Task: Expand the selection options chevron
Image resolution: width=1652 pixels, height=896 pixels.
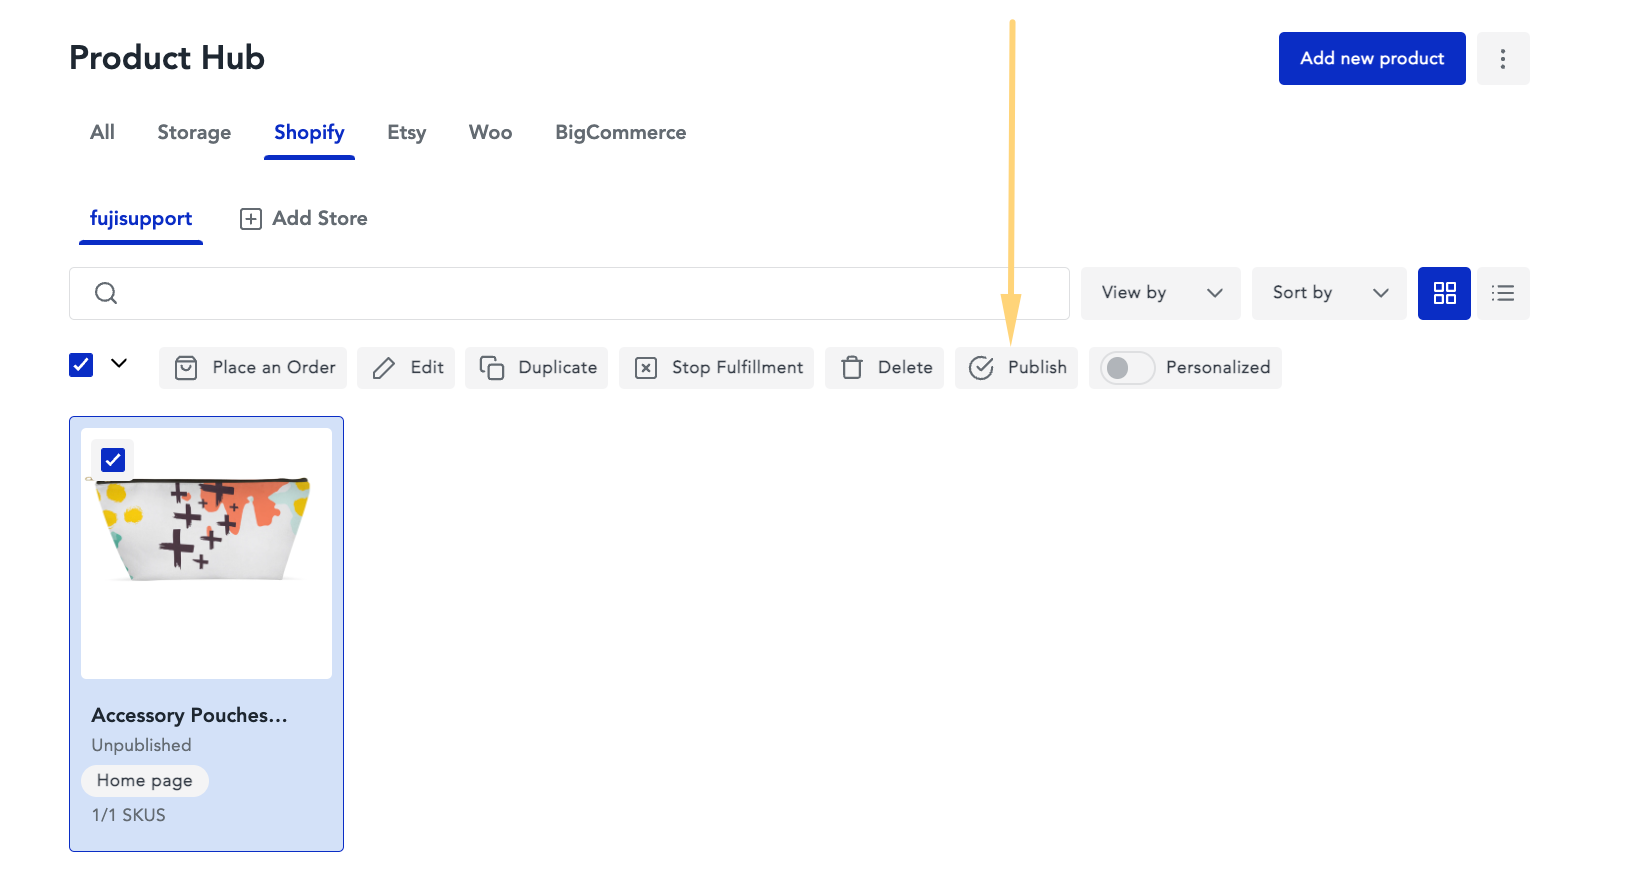Action: pyautogui.click(x=119, y=363)
